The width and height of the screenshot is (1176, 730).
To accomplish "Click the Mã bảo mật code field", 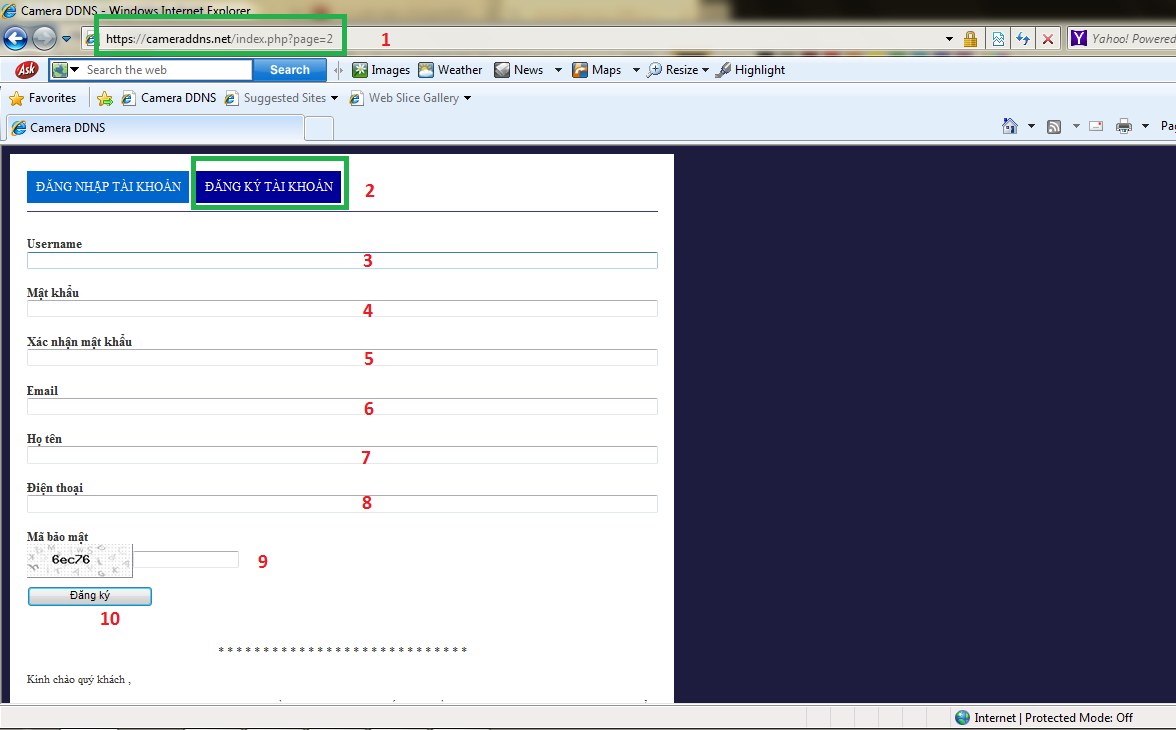I will coord(186,559).
